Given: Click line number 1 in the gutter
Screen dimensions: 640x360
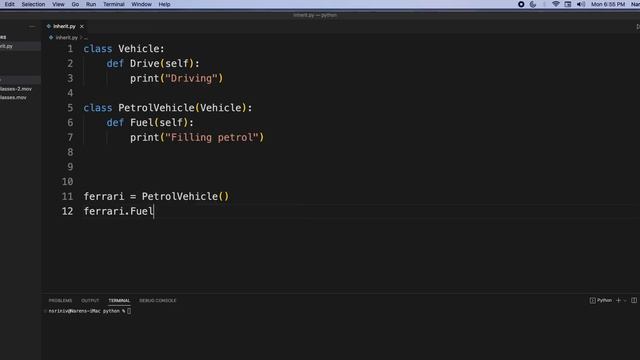Looking at the screenshot, I should pyautogui.click(x=70, y=49).
